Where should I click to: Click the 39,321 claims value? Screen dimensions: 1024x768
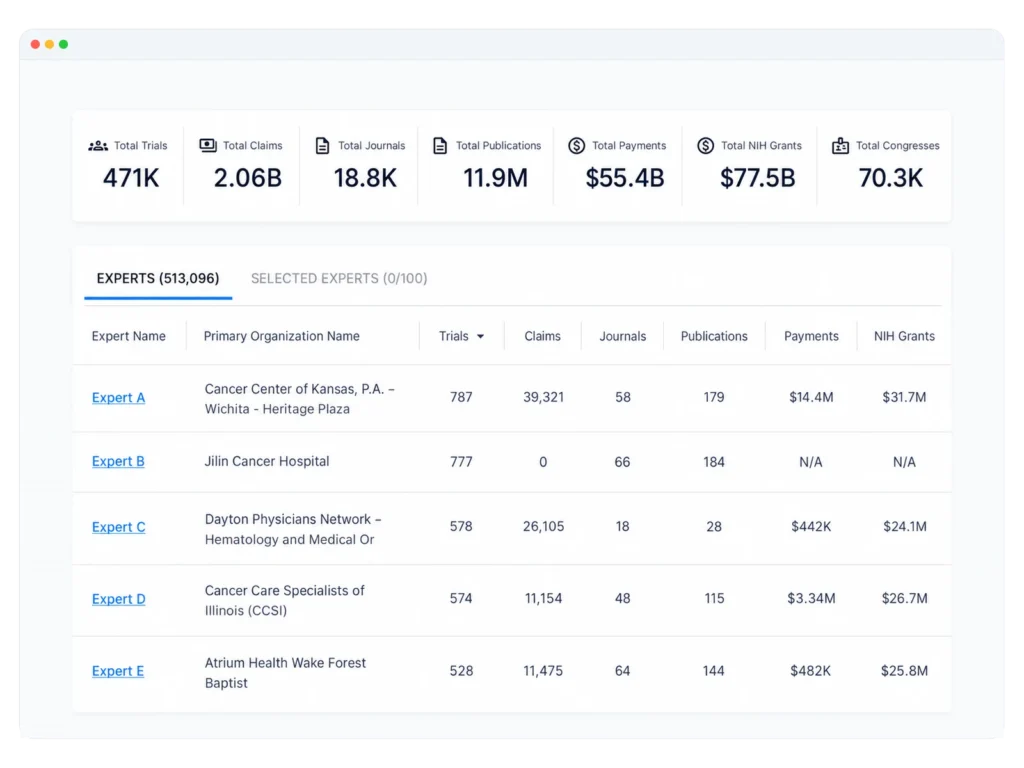[543, 397]
